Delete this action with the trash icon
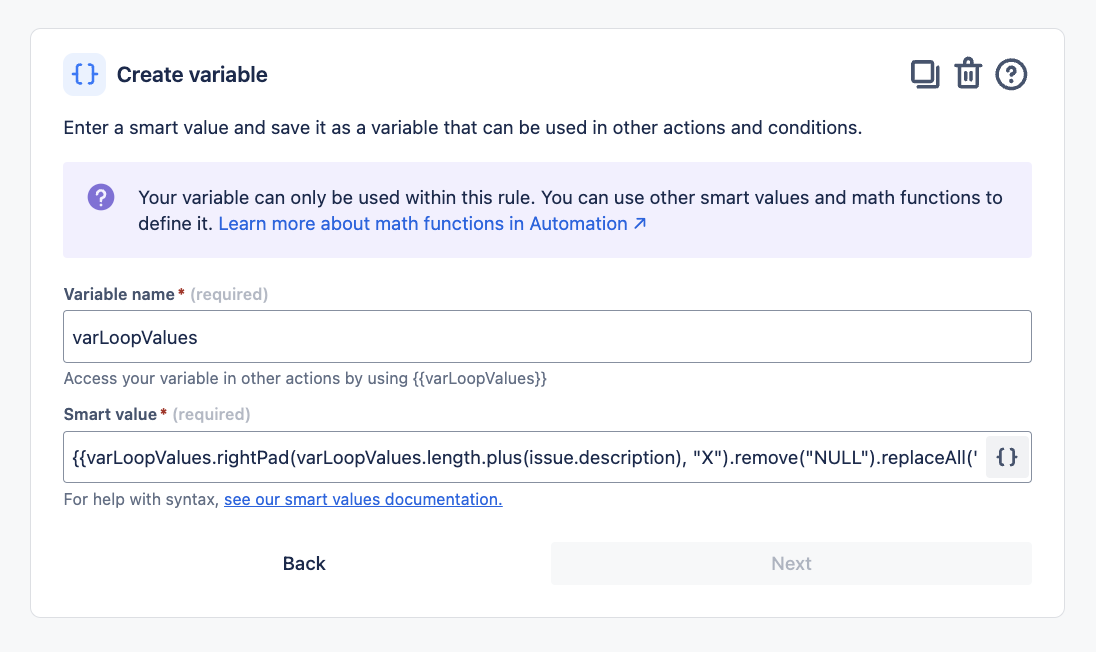 (x=968, y=75)
